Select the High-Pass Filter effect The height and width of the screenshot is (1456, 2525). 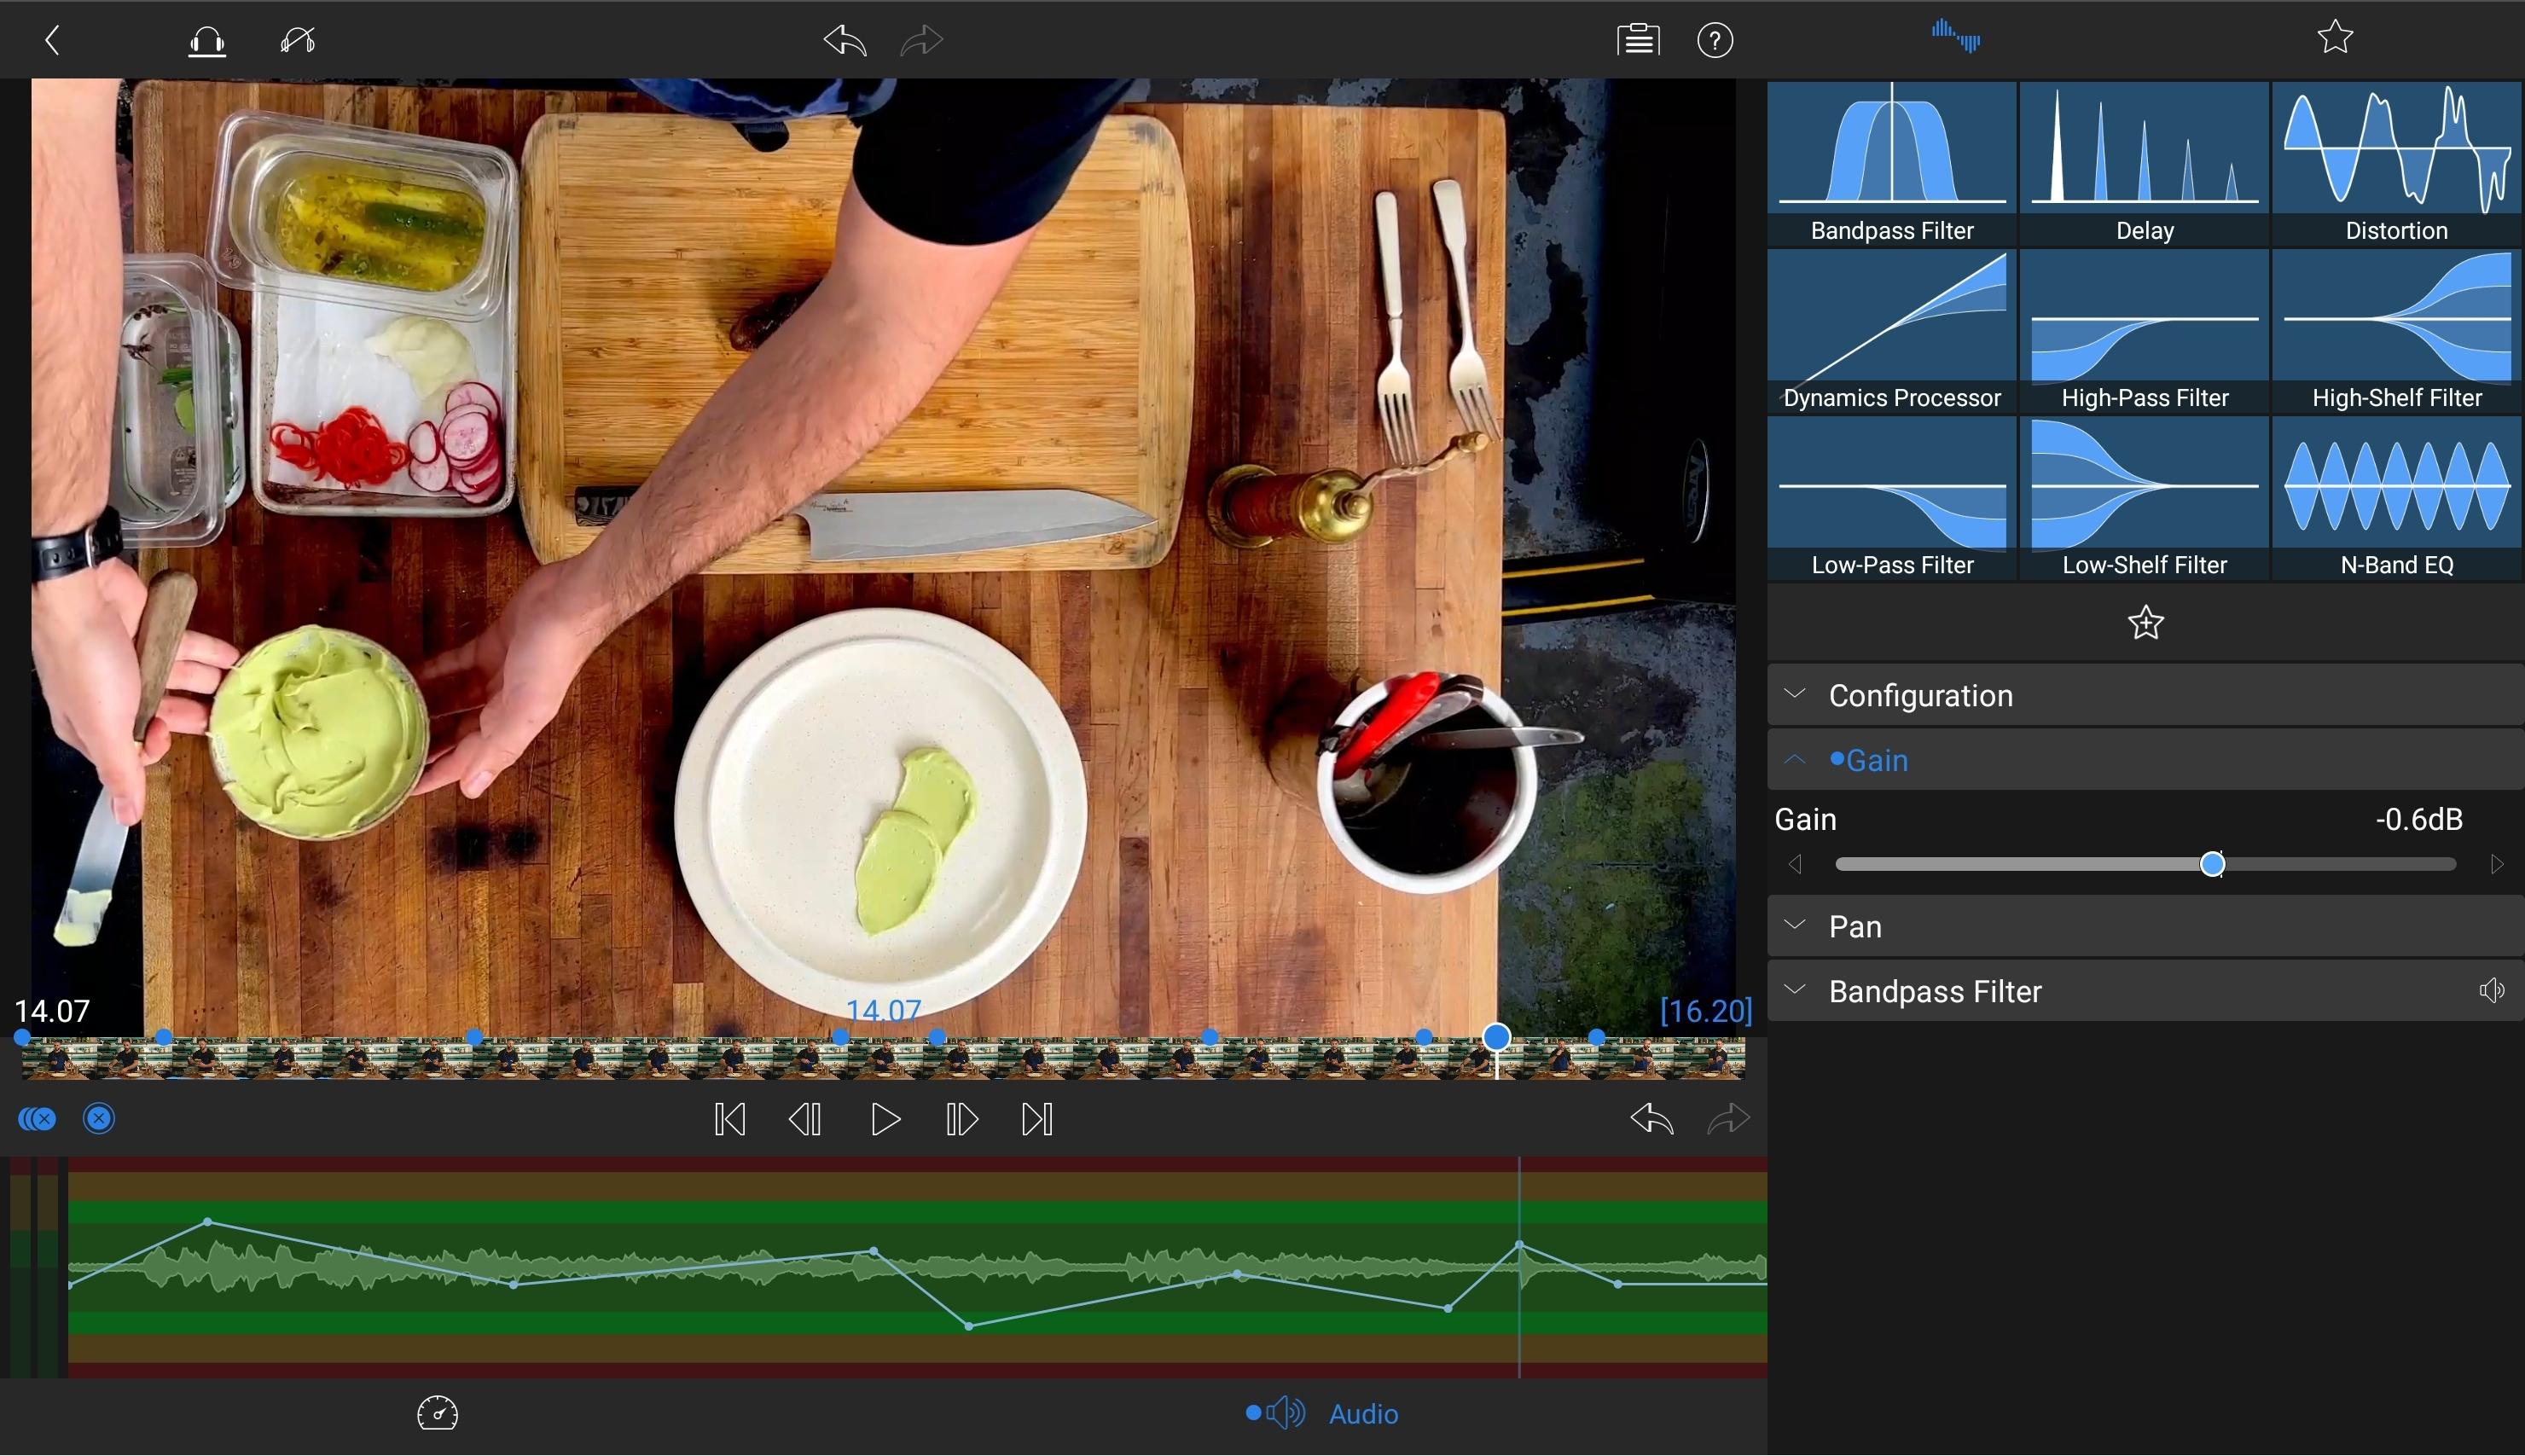point(2144,331)
